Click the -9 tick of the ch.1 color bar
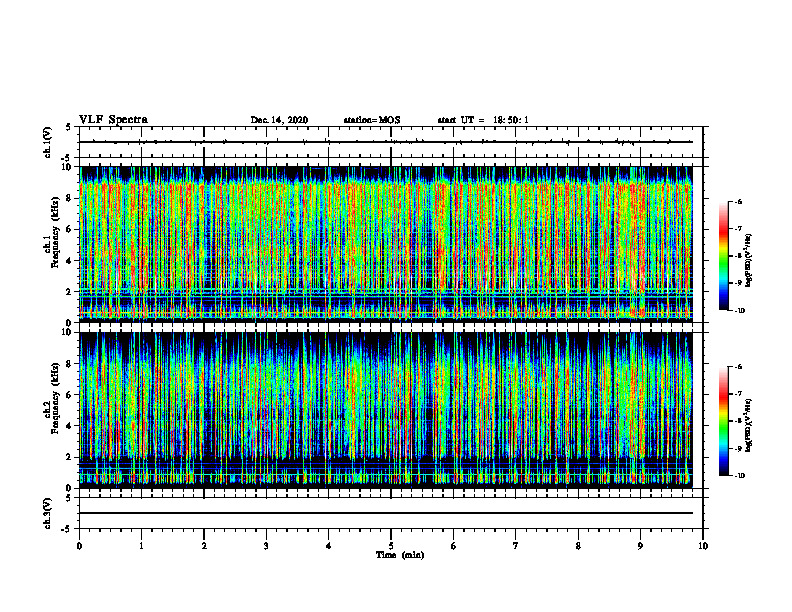792x612 pixels. 738,283
